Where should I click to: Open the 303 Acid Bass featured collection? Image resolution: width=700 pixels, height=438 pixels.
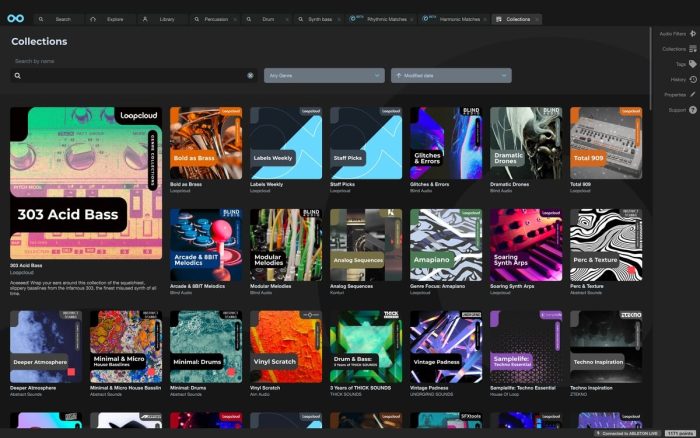pyautogui.click(x=86, y=183)
